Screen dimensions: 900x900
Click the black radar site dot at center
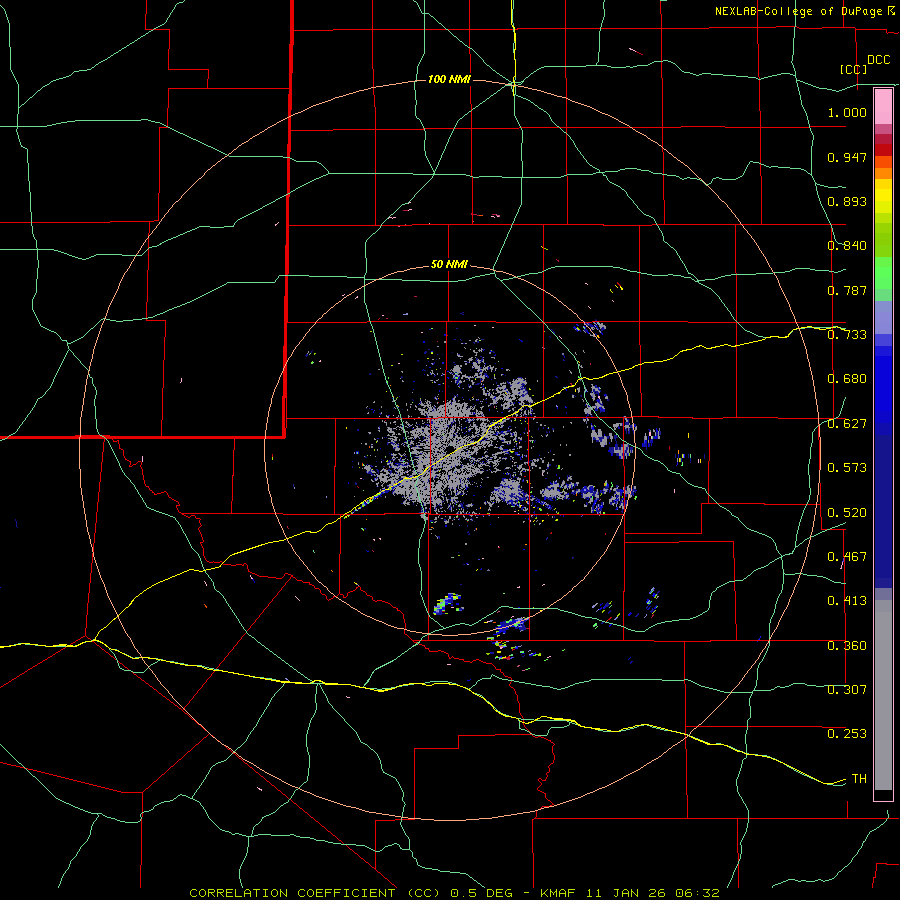tap(451, 449)
